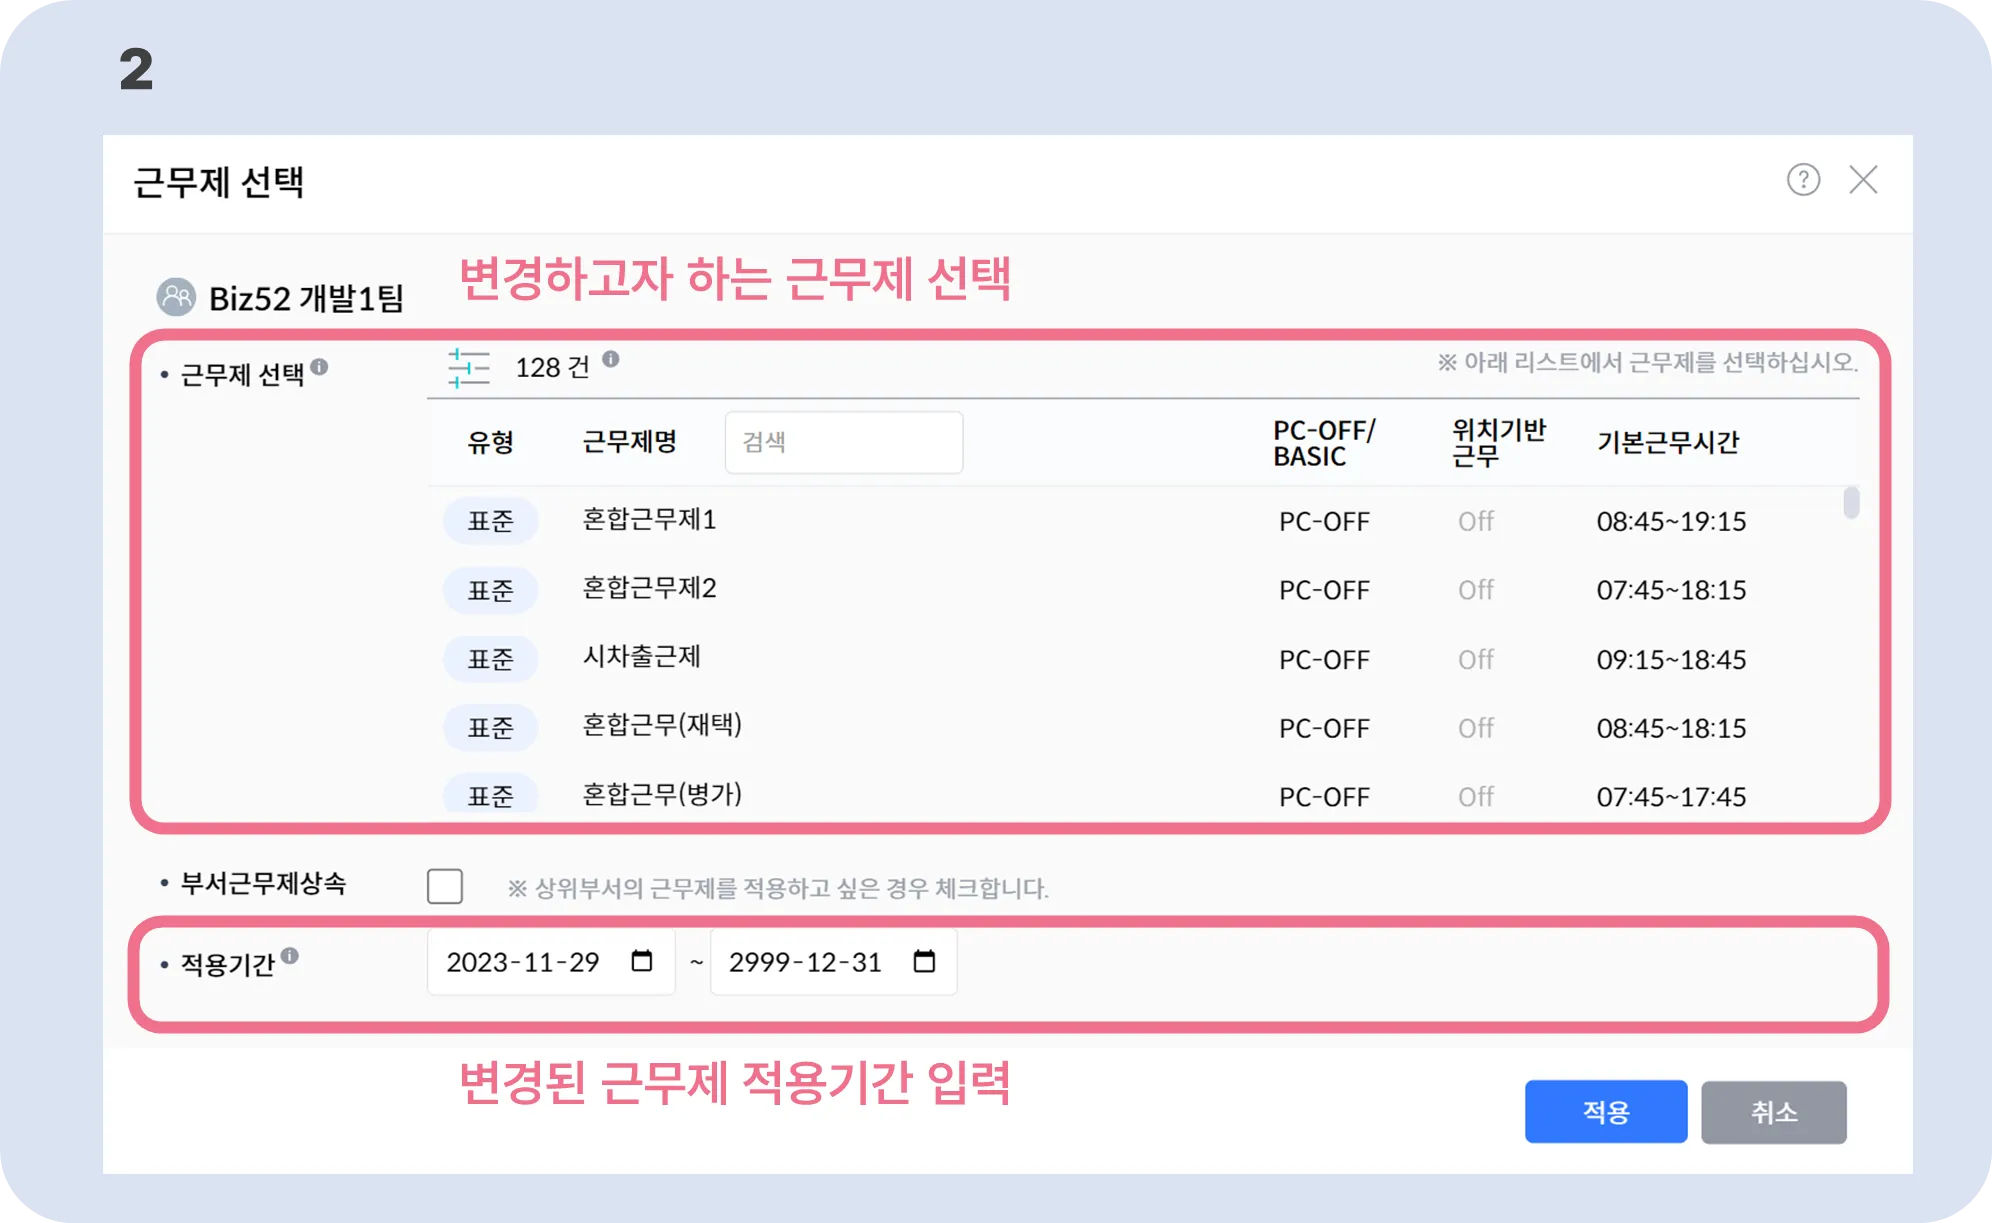The width and height of the screenshot is (1992, 1223).
Task: Open the start date calendar picker icon
Action: [x=642, y=961]
